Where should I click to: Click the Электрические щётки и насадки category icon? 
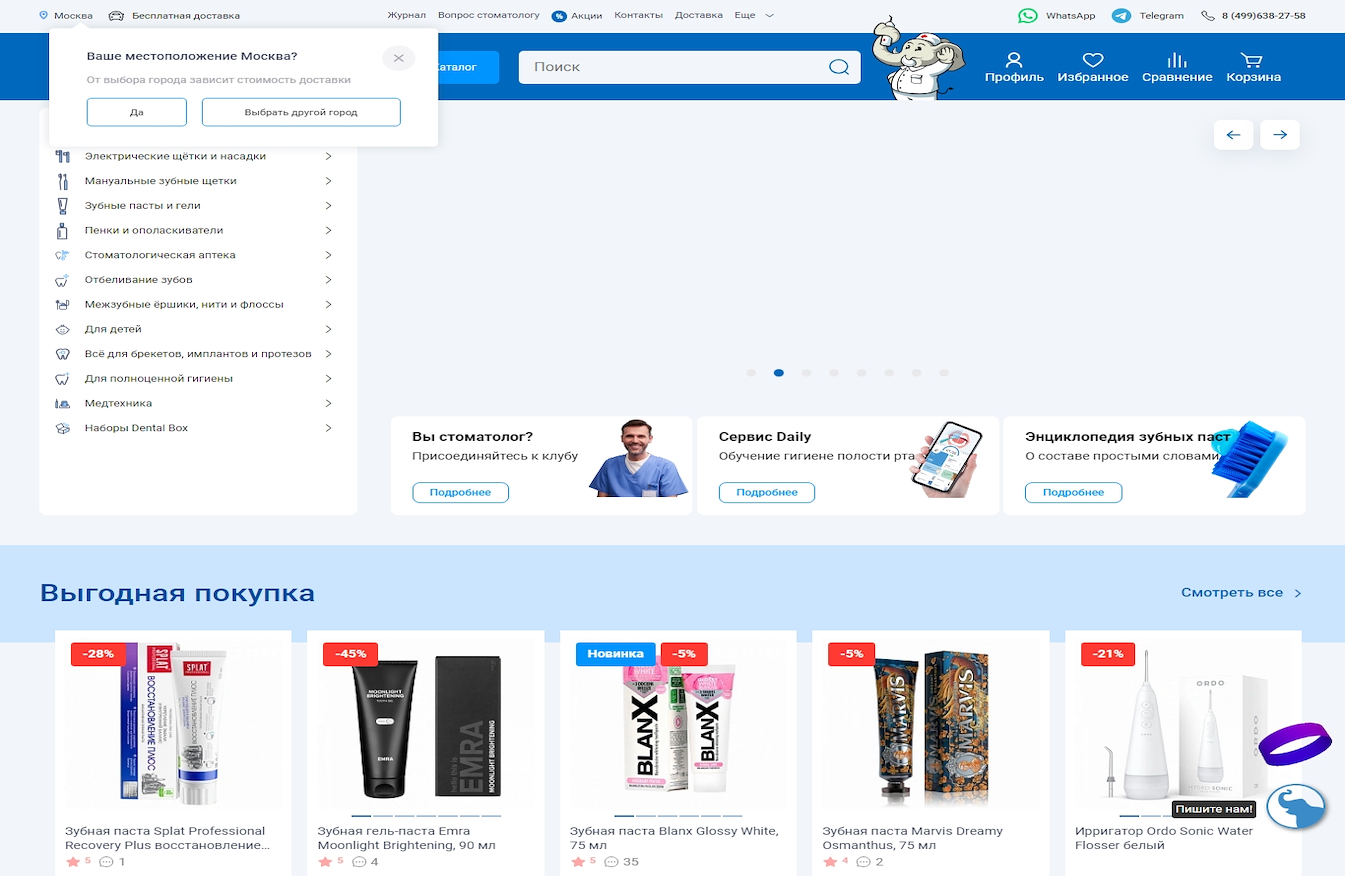pyautogui.click(x=62, y=156)
